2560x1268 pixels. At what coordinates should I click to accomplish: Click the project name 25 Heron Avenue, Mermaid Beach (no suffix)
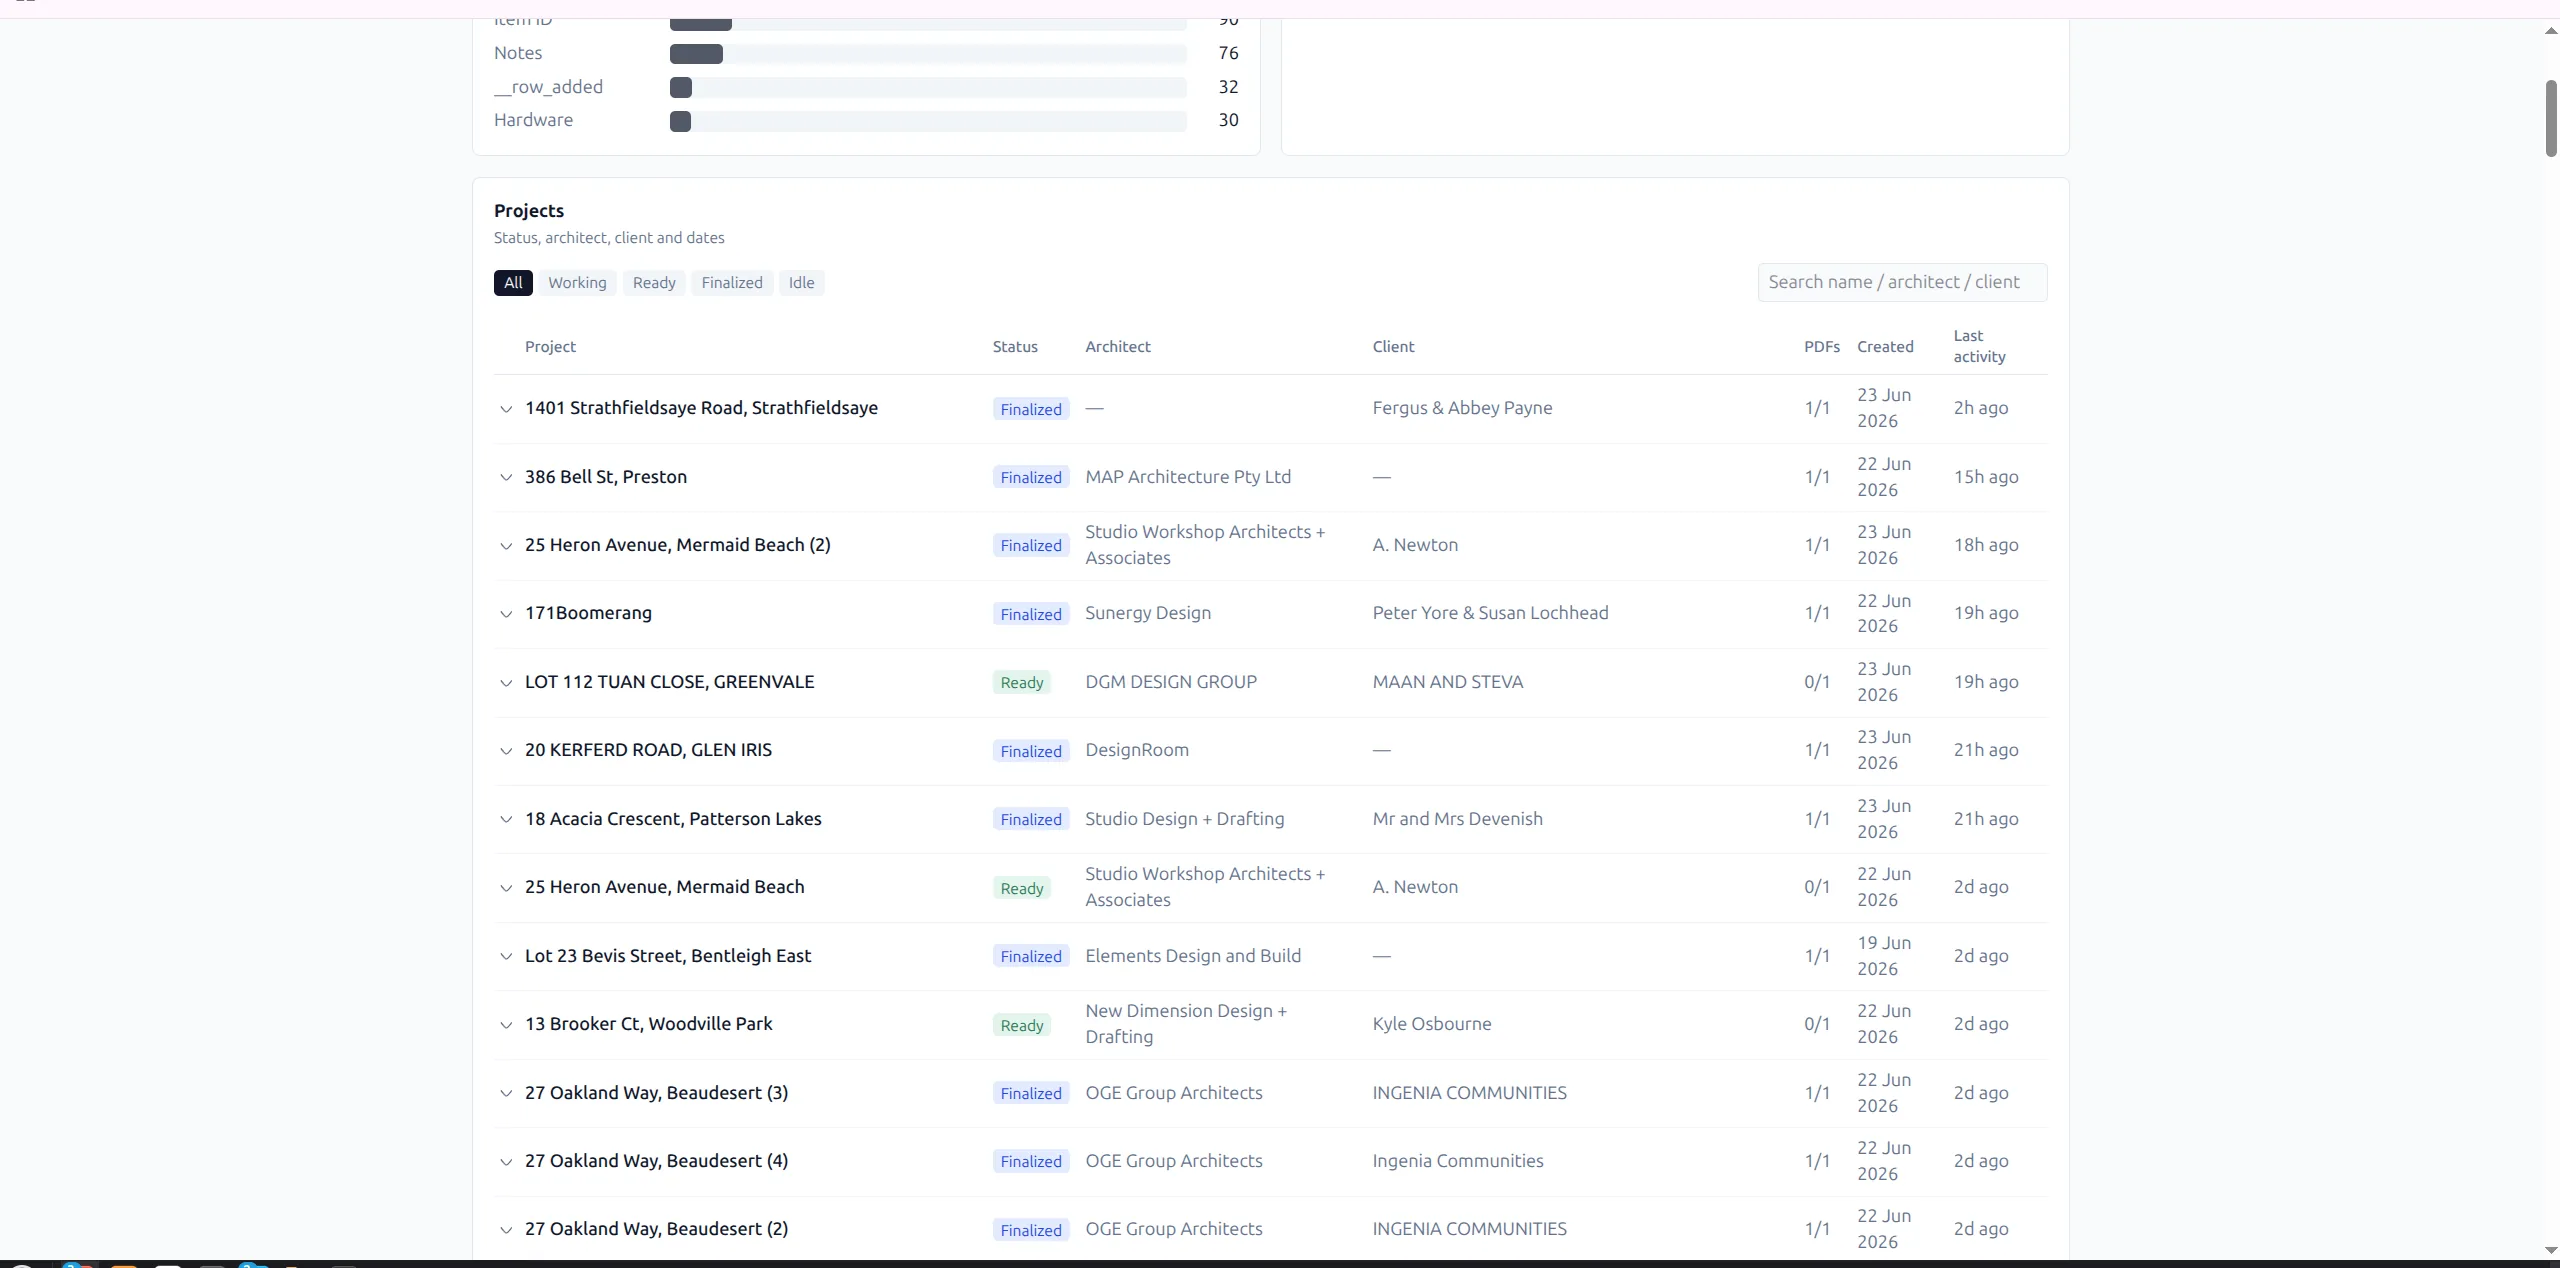664,887
